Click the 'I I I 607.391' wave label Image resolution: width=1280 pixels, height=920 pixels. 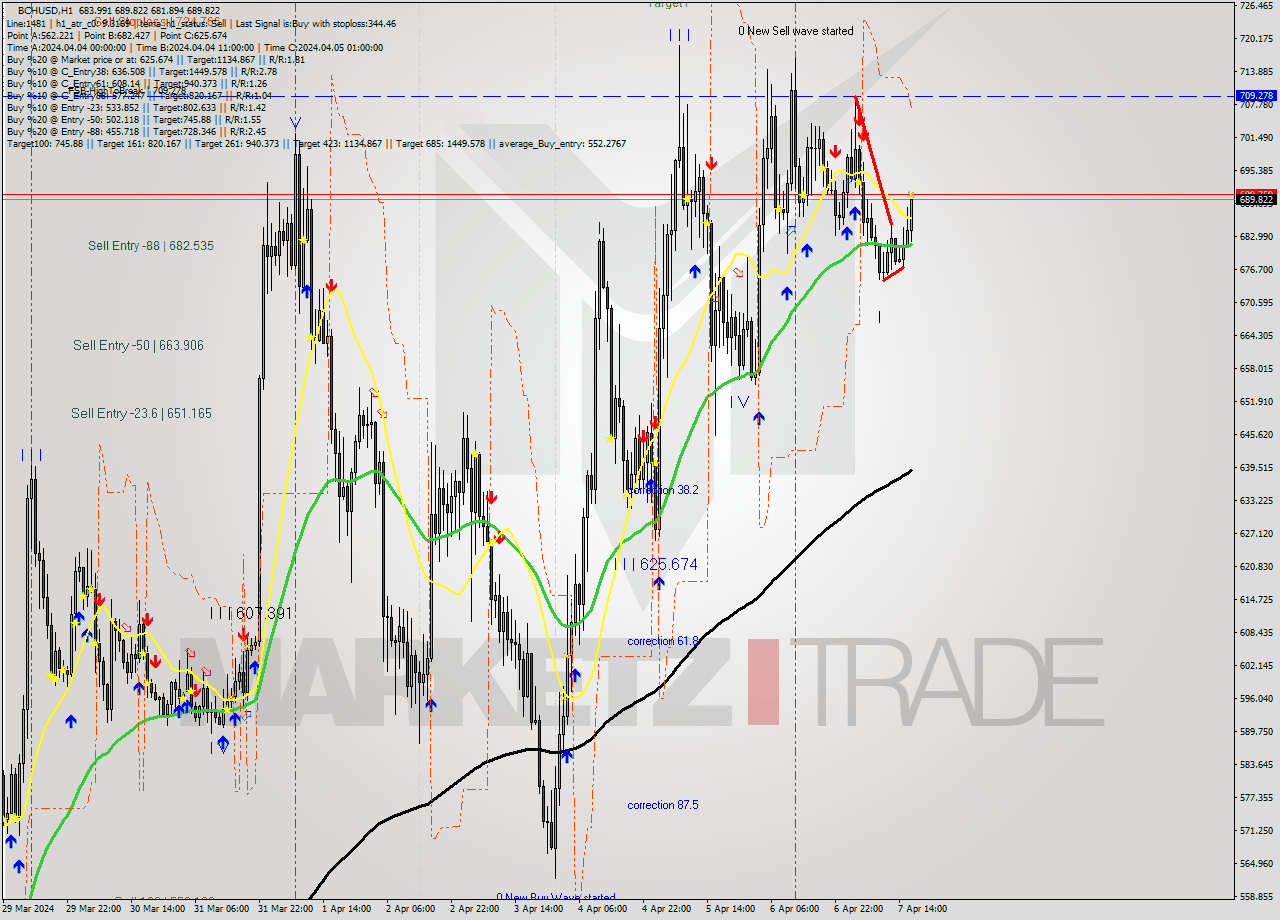coord(250,613)
